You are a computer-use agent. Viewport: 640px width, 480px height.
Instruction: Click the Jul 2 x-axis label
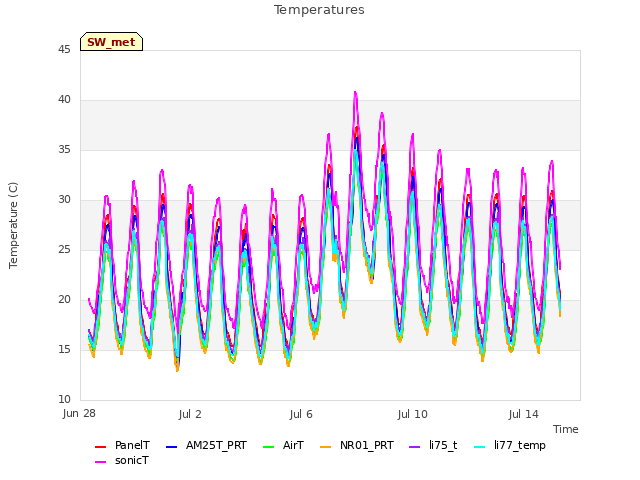pyautogui.click(x=190, y=414)
